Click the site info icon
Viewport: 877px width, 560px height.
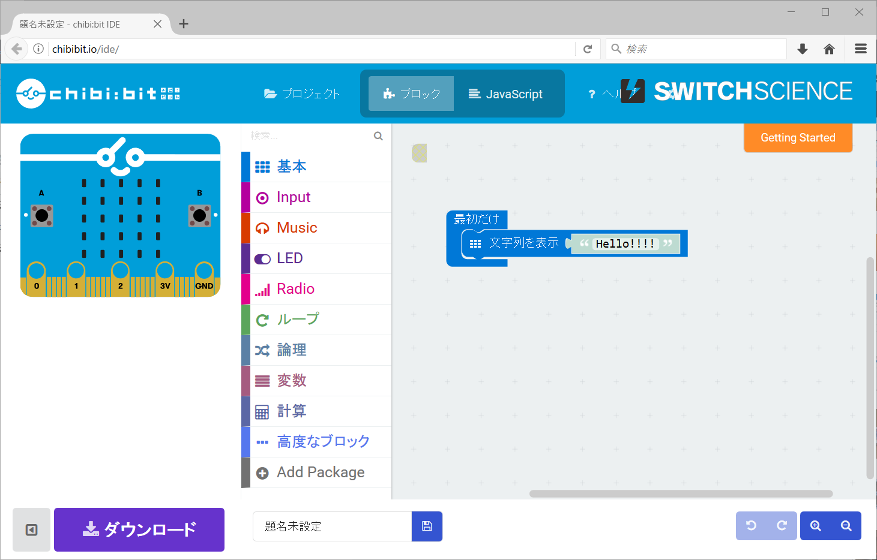click(38, 49)
